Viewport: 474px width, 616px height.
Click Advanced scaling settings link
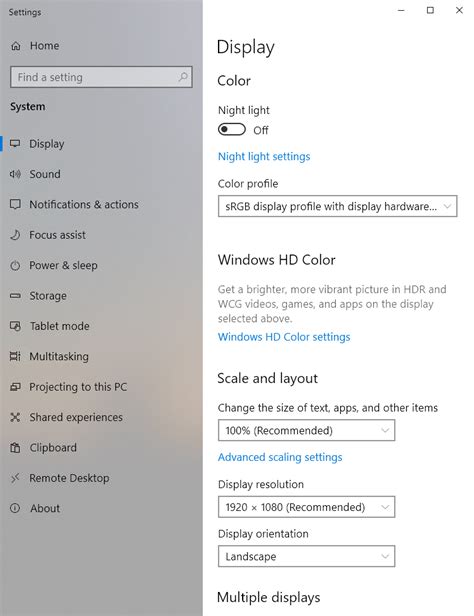[280, 457]
